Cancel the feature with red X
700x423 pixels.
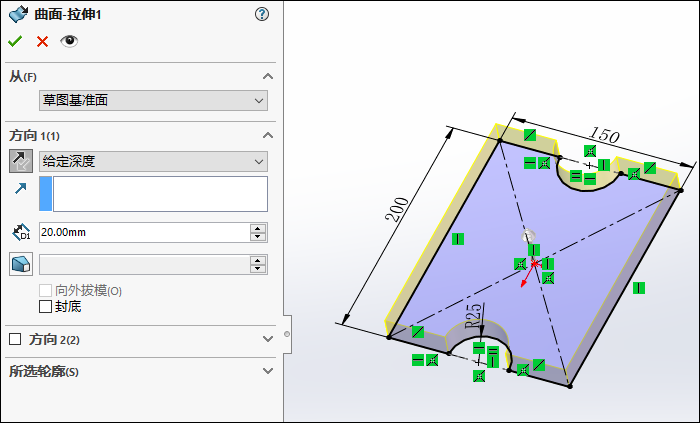click(x=42, y=41)
